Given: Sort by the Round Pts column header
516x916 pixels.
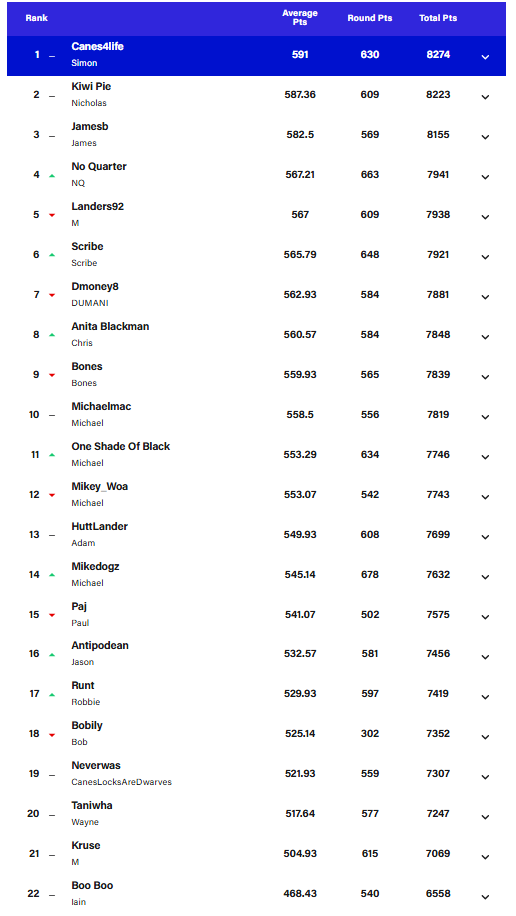Looking at the screenshot, I should [x=370, y=18].
